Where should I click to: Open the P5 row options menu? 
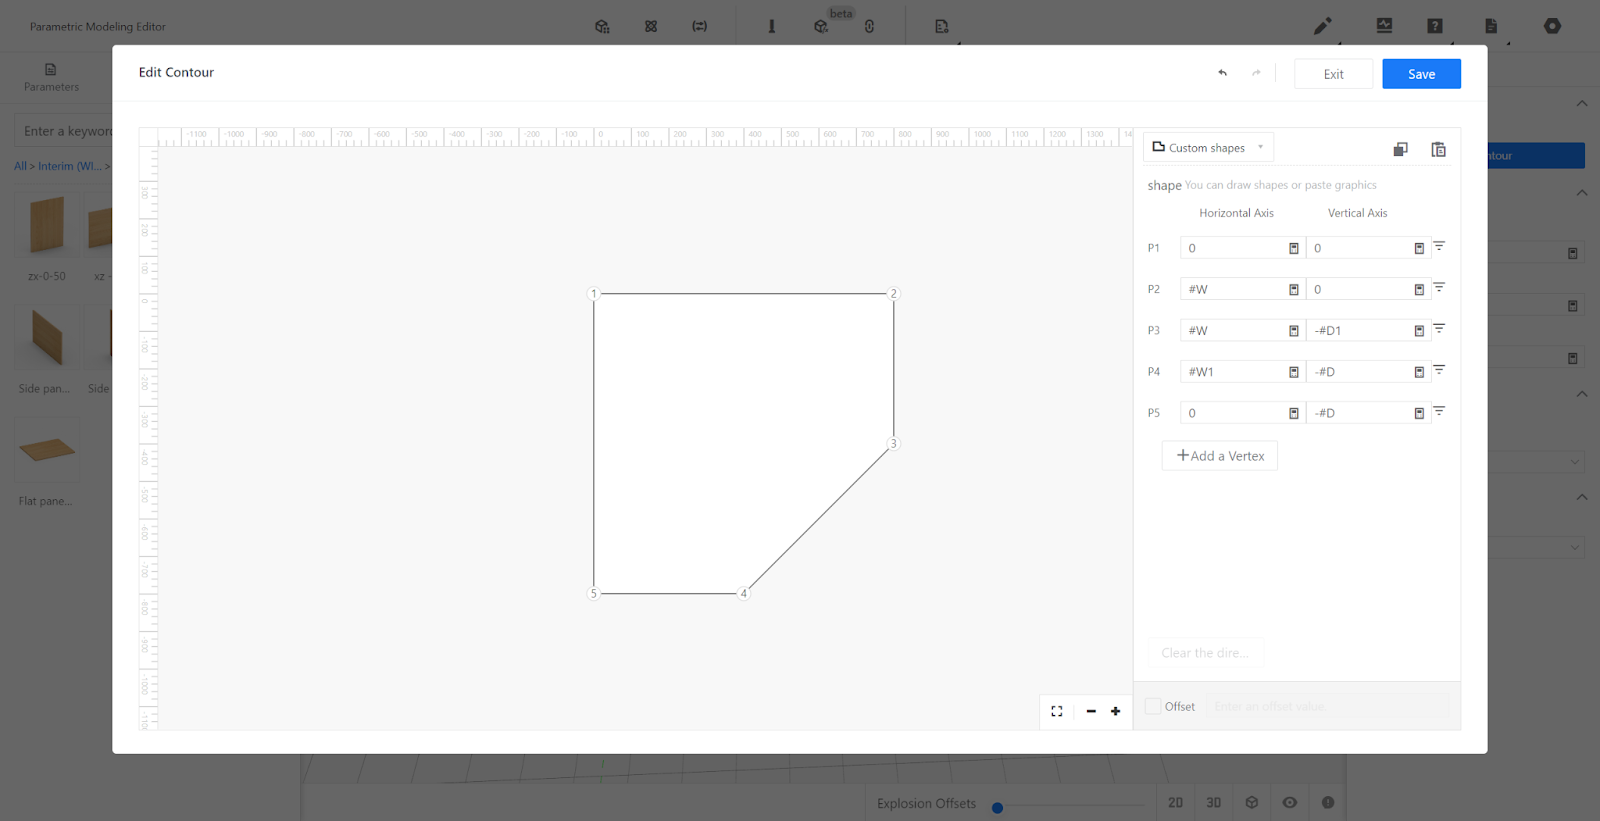click(x=1439, y=412)
